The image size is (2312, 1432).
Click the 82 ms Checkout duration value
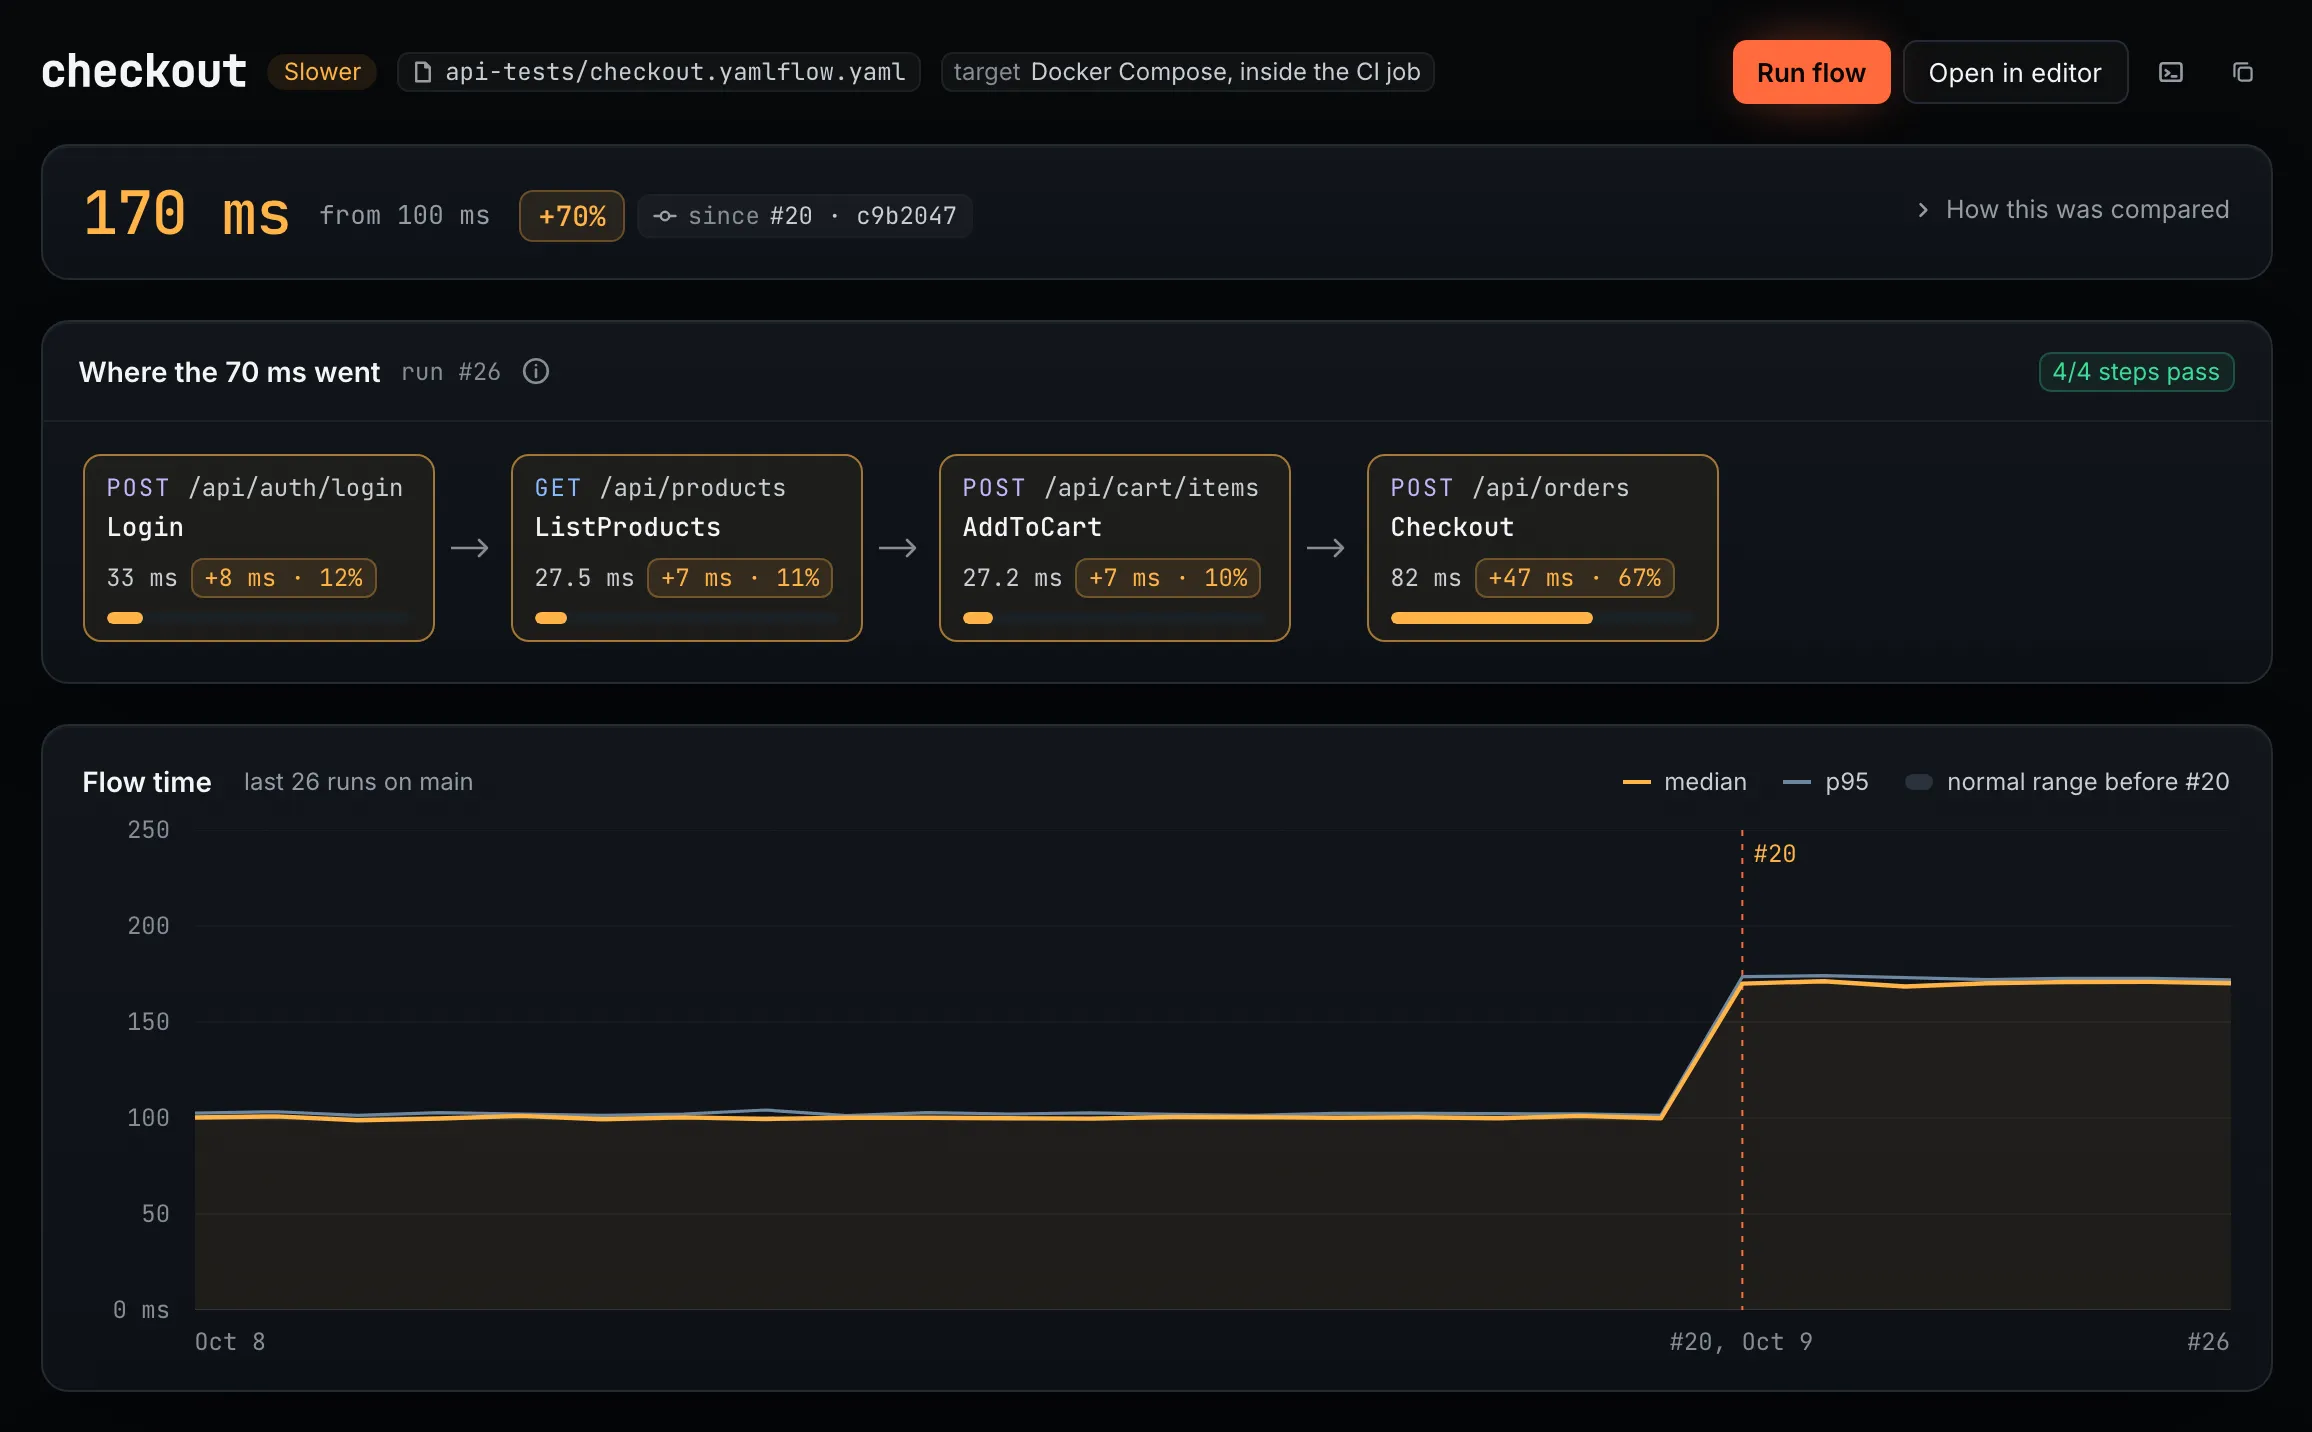pos(1426,578)
